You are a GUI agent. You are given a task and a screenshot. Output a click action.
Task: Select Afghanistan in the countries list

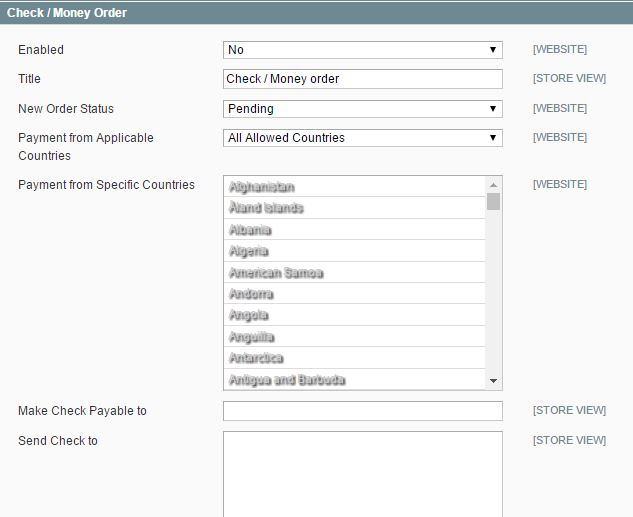(x=354, y=187)
